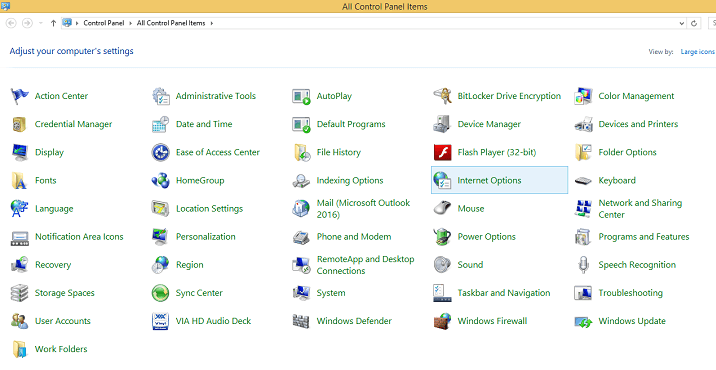The width and height of the screenshot is (716, 370).
Task: Open the View by Large icons dropdown
Action: 697,52
